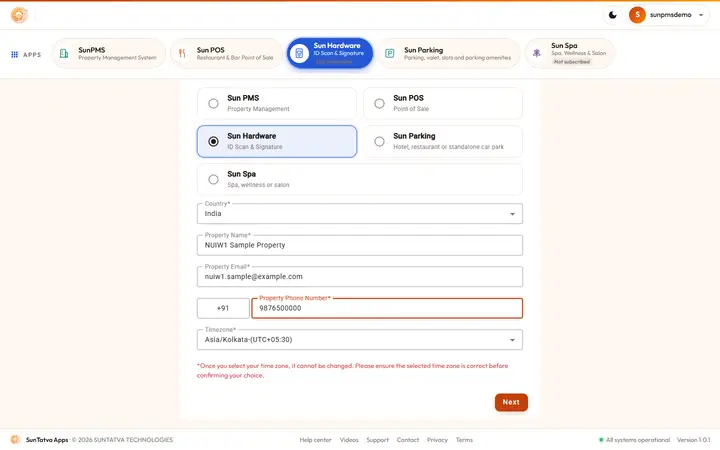
Task: Select the Sun POS radio button
Action: [379, 103]
